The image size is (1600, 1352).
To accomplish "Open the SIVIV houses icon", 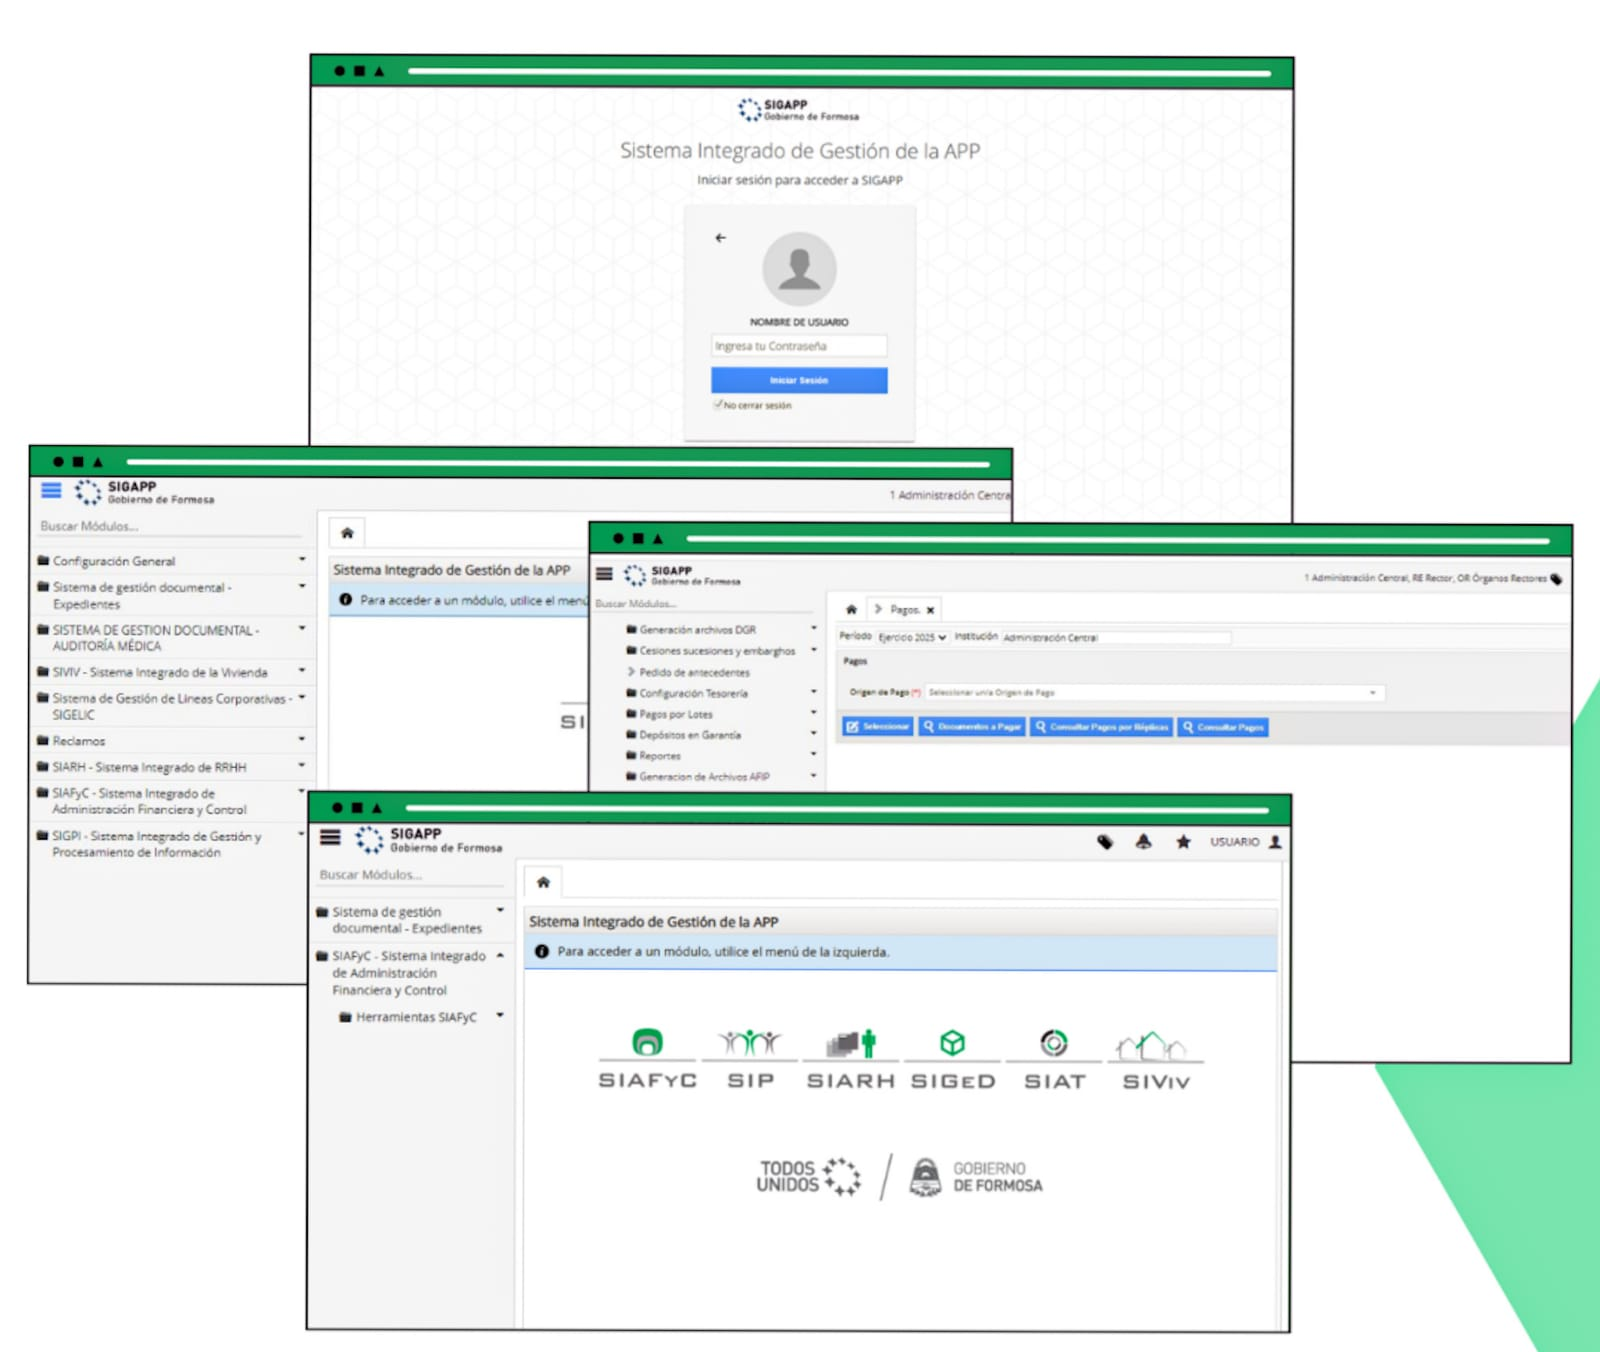I will point(1153,1046).
